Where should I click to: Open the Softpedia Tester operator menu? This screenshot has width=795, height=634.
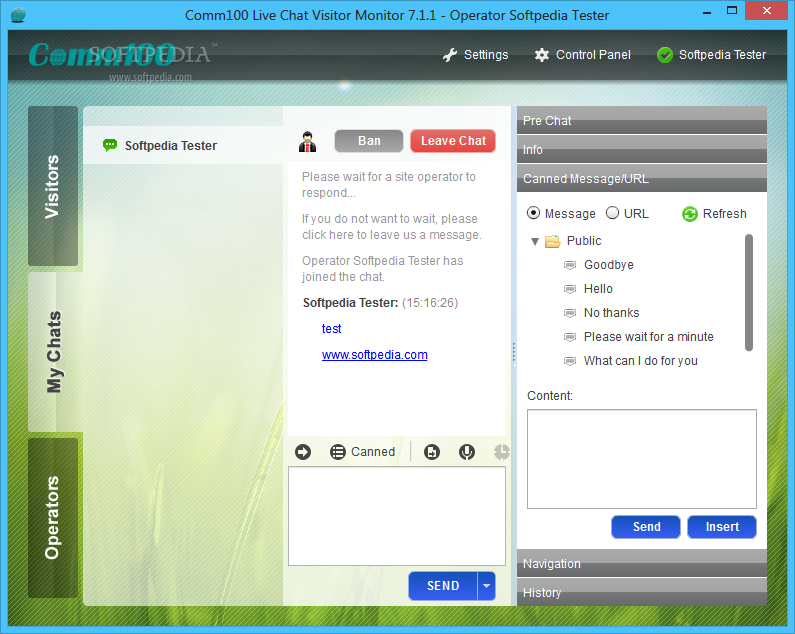coord(711,55)
